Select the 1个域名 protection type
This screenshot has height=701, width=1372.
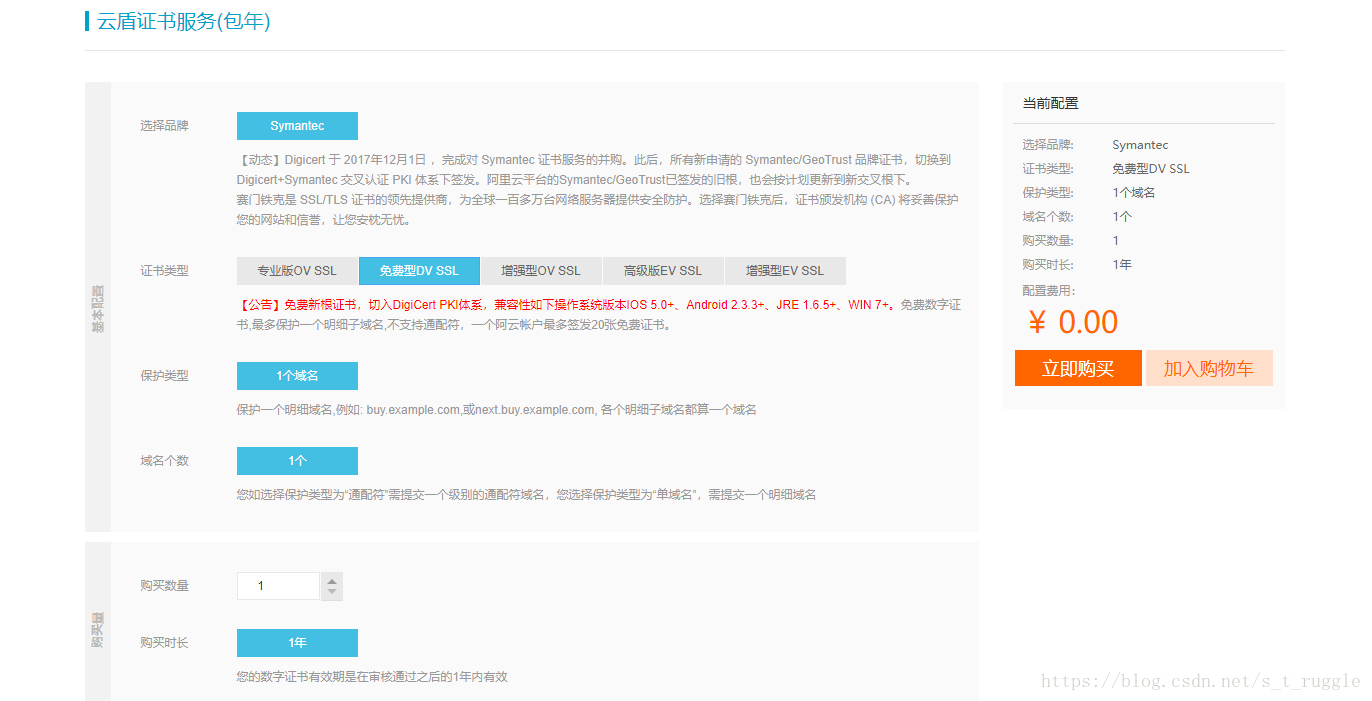[x=297, y=376]
